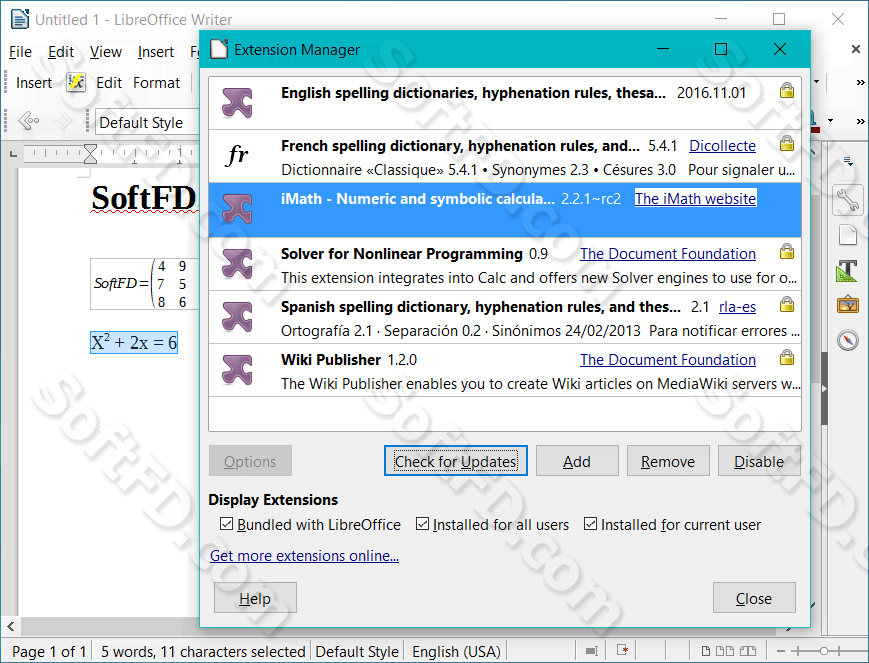This screenshot has width=869, height=663.
Task: Select single-page view in status bar
Action: click(706, 651)
